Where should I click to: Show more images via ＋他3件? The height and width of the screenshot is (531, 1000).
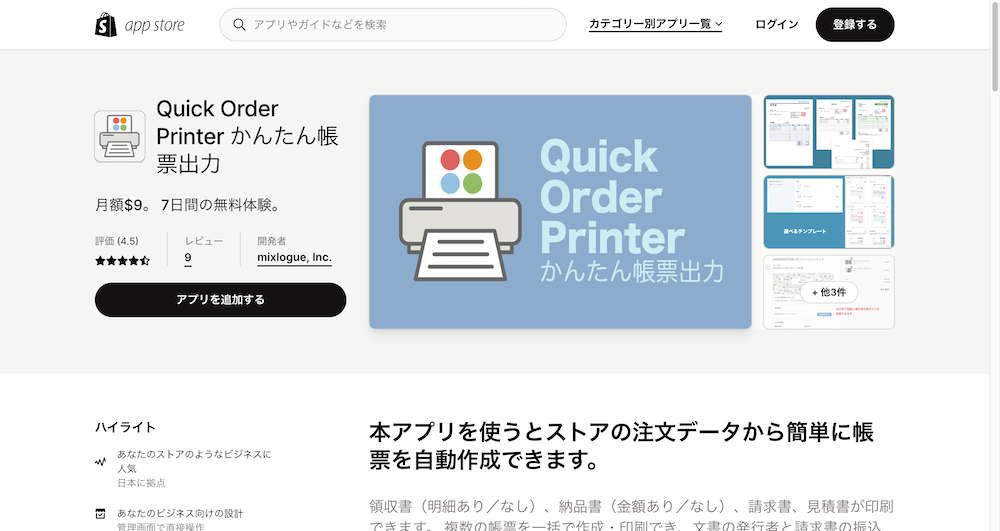[x=828, y=292]
